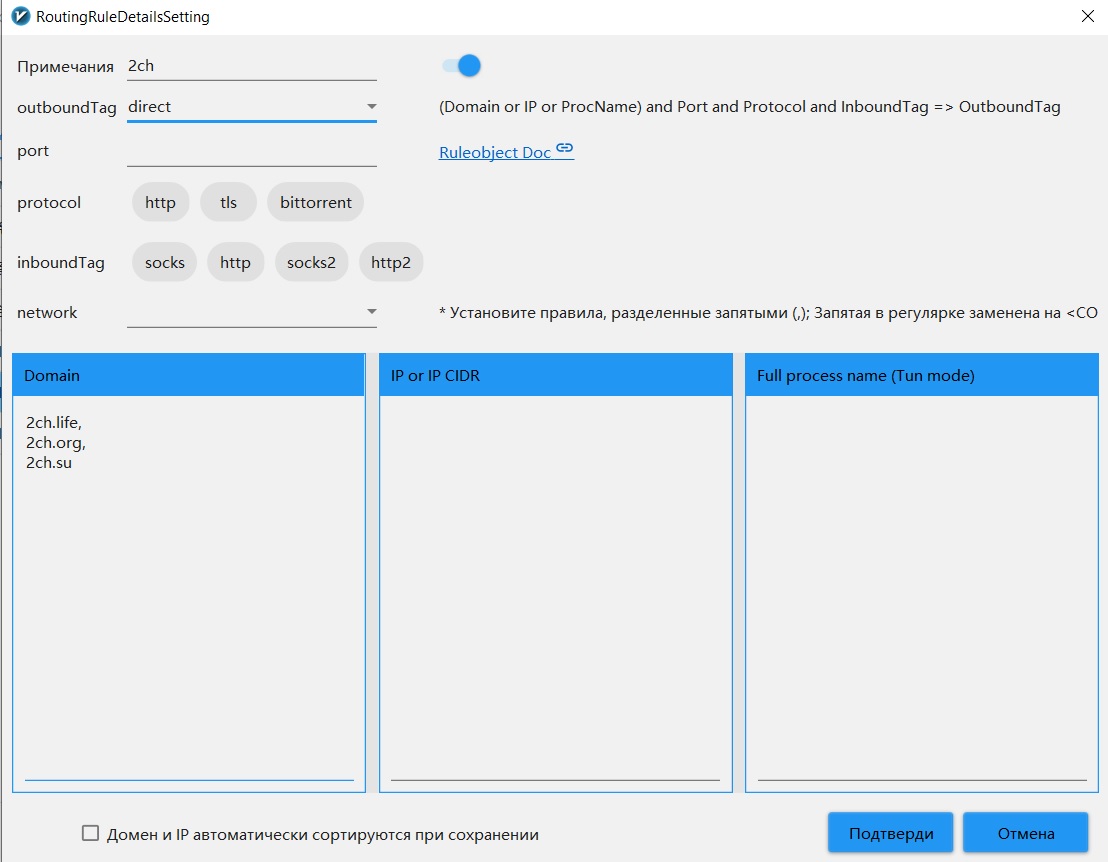Select the socks inboundTag chip
The height and width of the screenshot is (862, 1108).
[165, 262]
